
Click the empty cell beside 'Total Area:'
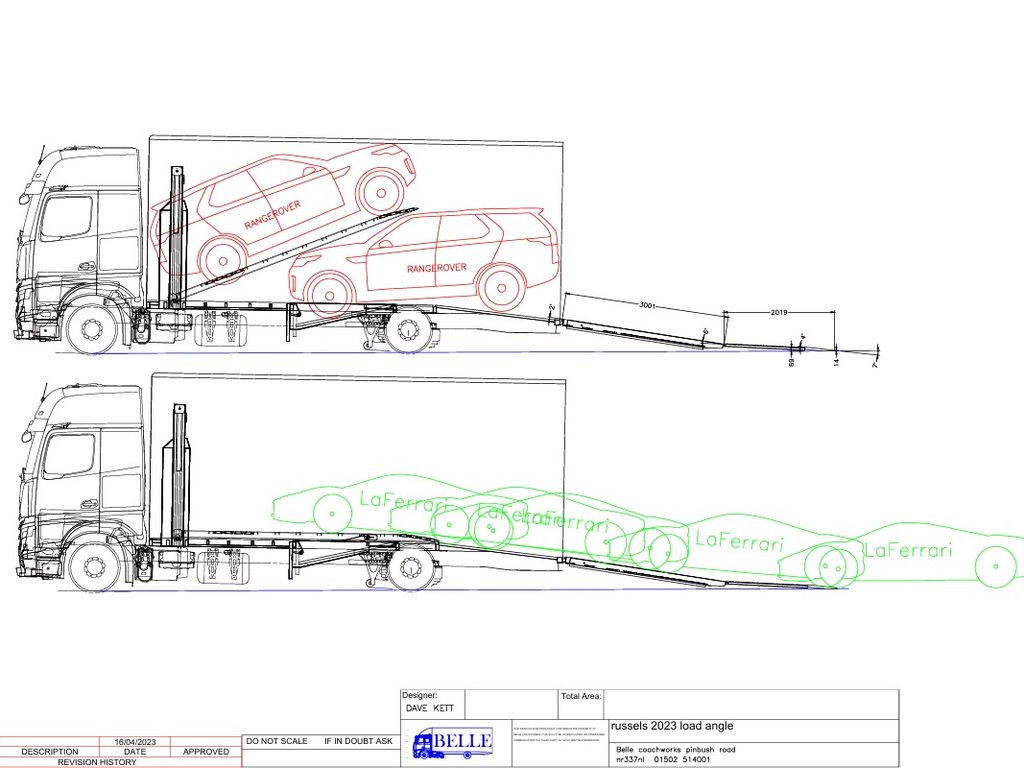click(x=751, y=704)
